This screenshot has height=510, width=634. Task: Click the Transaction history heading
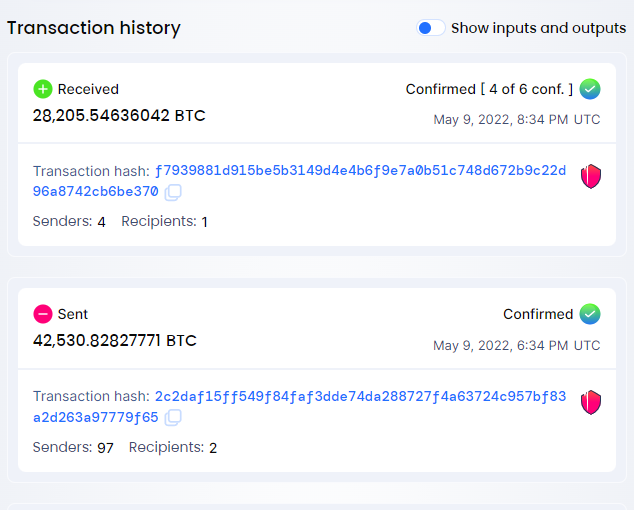coord(94,28)
